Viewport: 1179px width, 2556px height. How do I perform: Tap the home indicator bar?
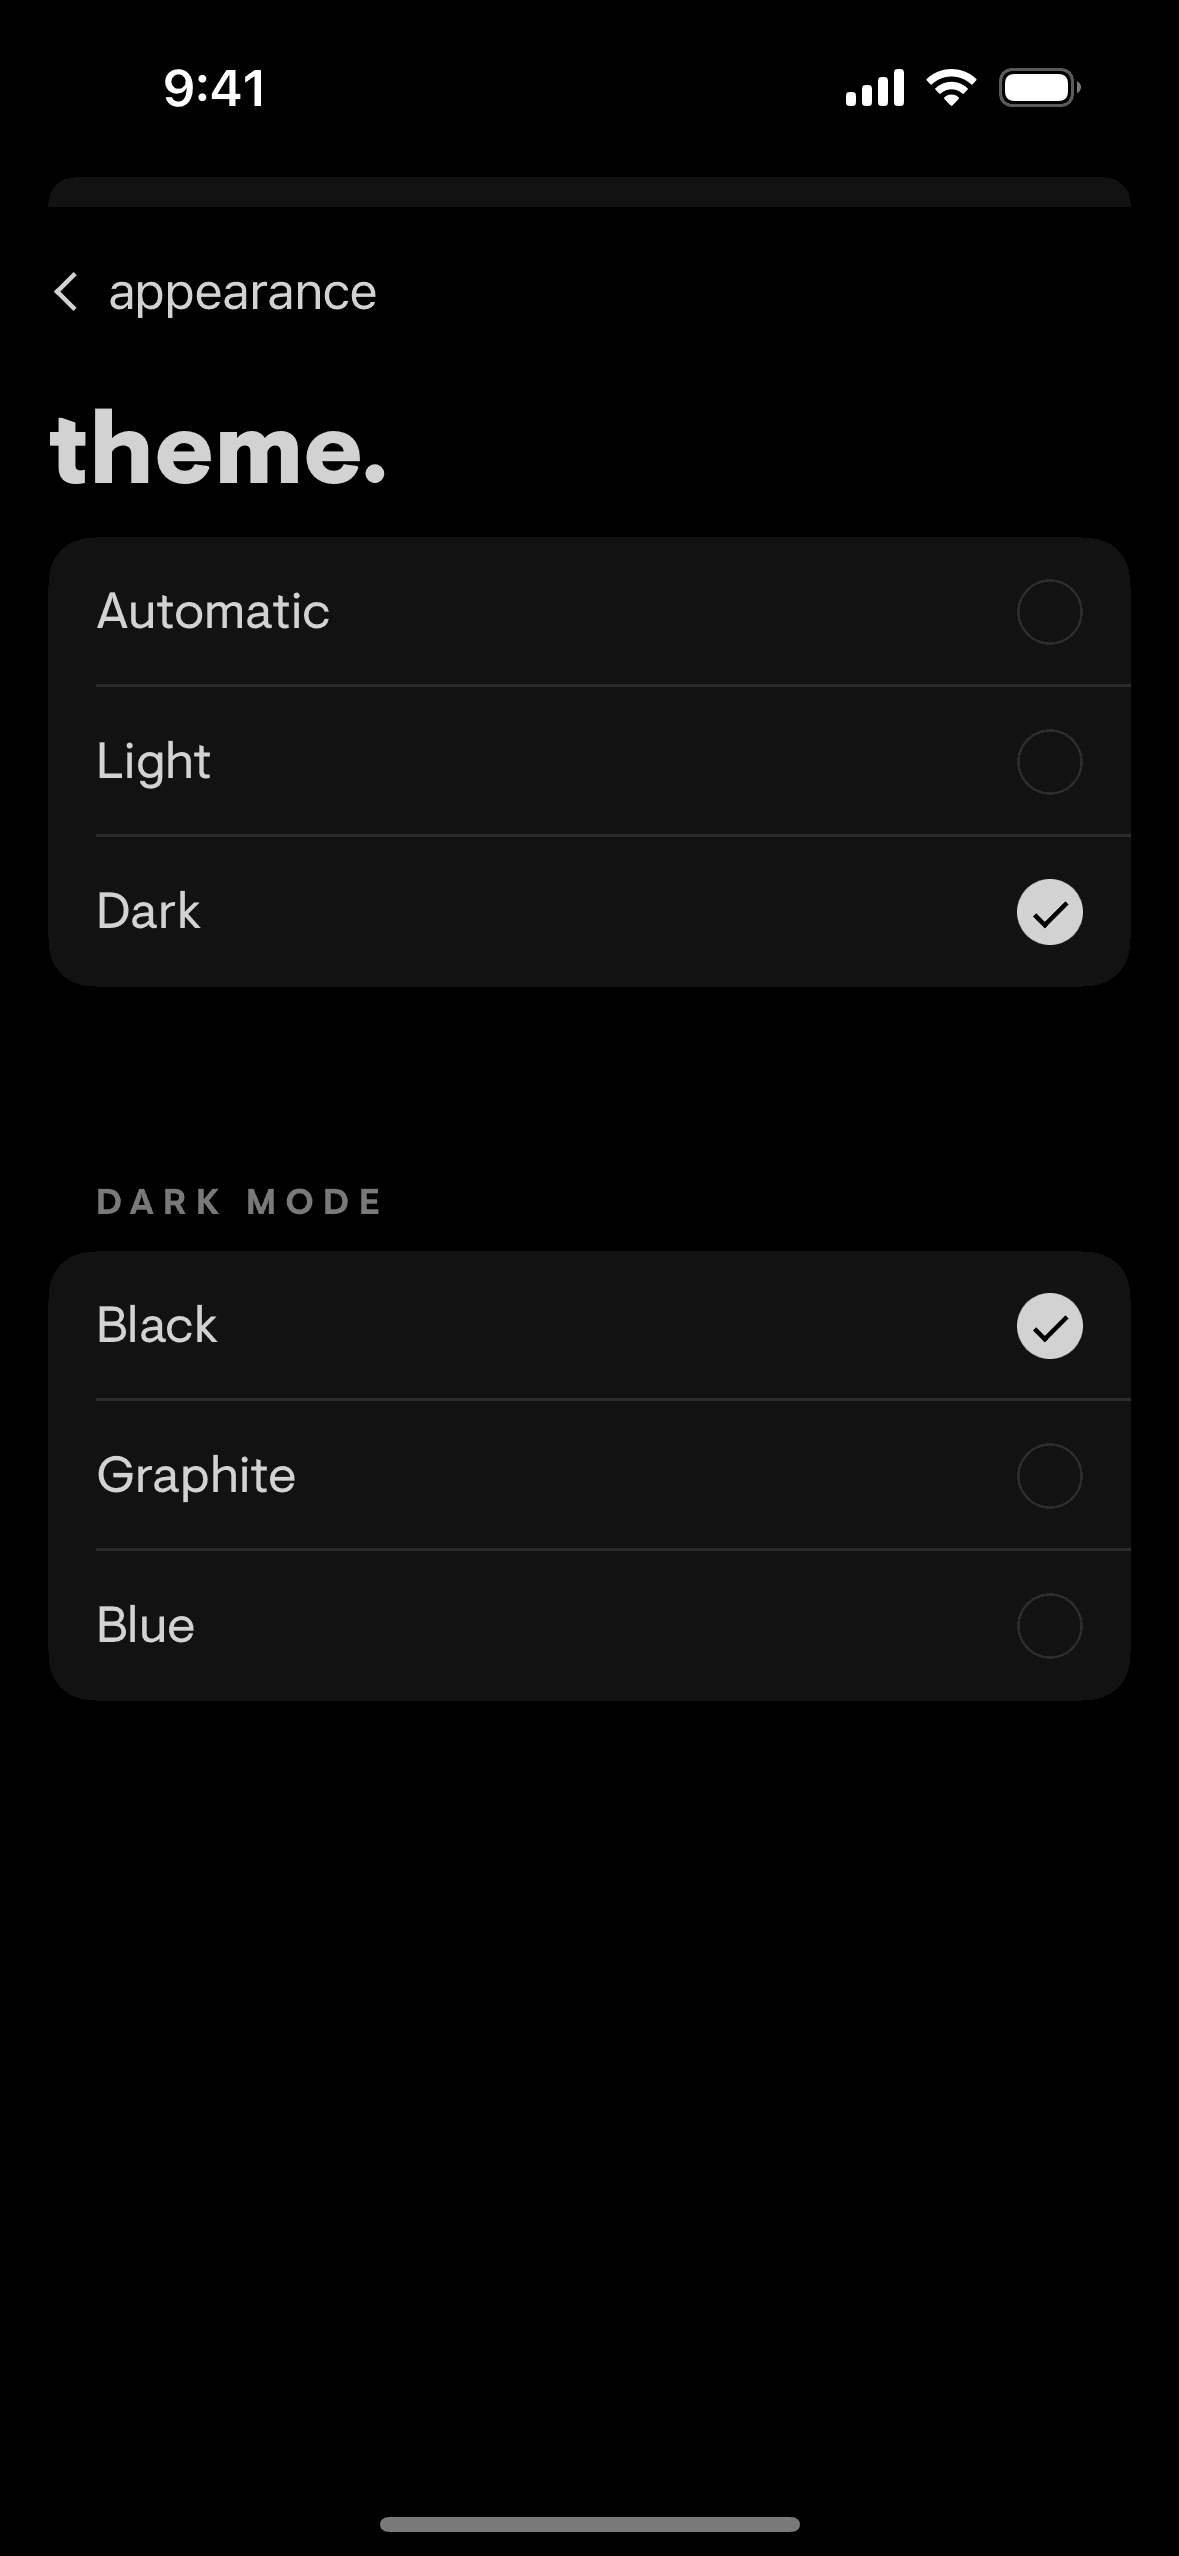[x=589, y=2524]
